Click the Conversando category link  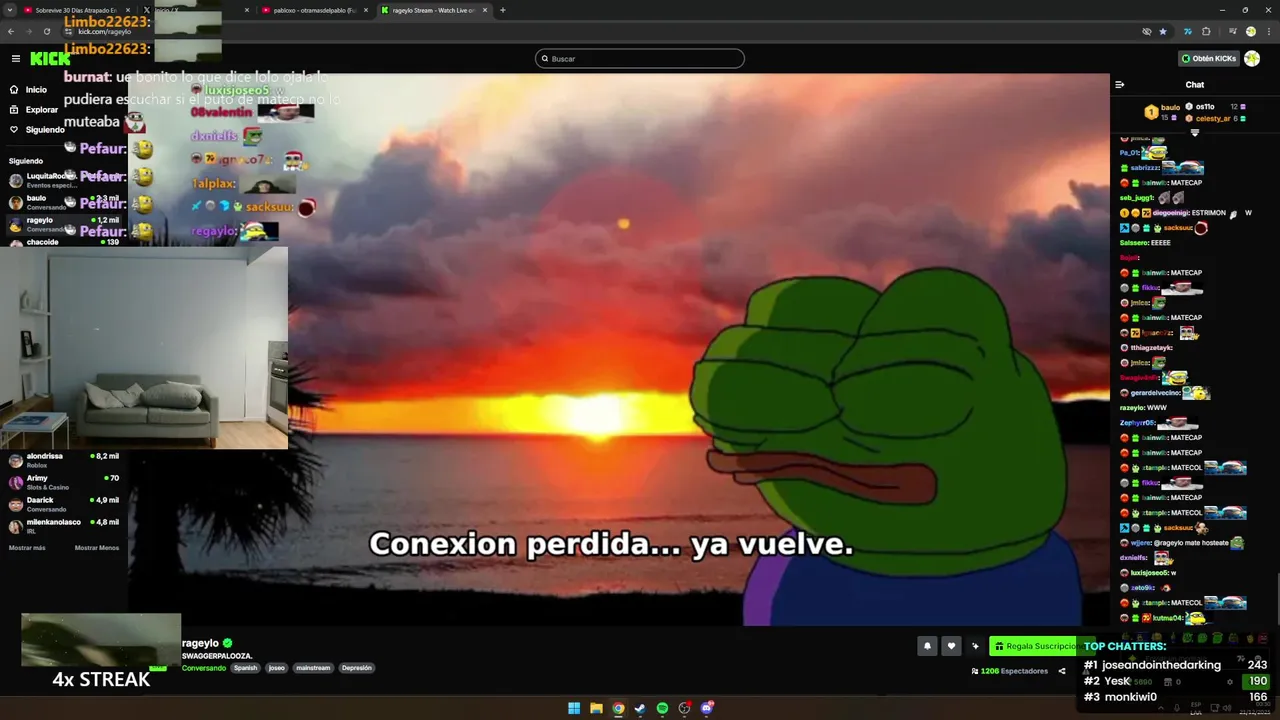pyautogui.click(x=203, y=668)
